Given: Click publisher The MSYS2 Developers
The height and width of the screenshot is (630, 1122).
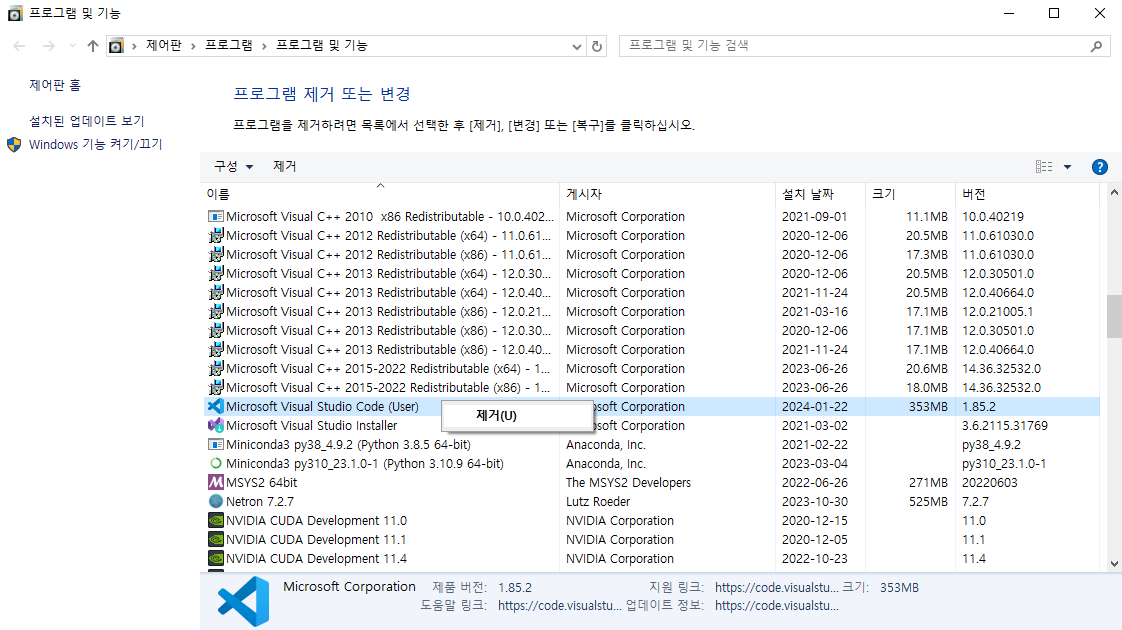Looking at the screenshot, I should (628, 483).
